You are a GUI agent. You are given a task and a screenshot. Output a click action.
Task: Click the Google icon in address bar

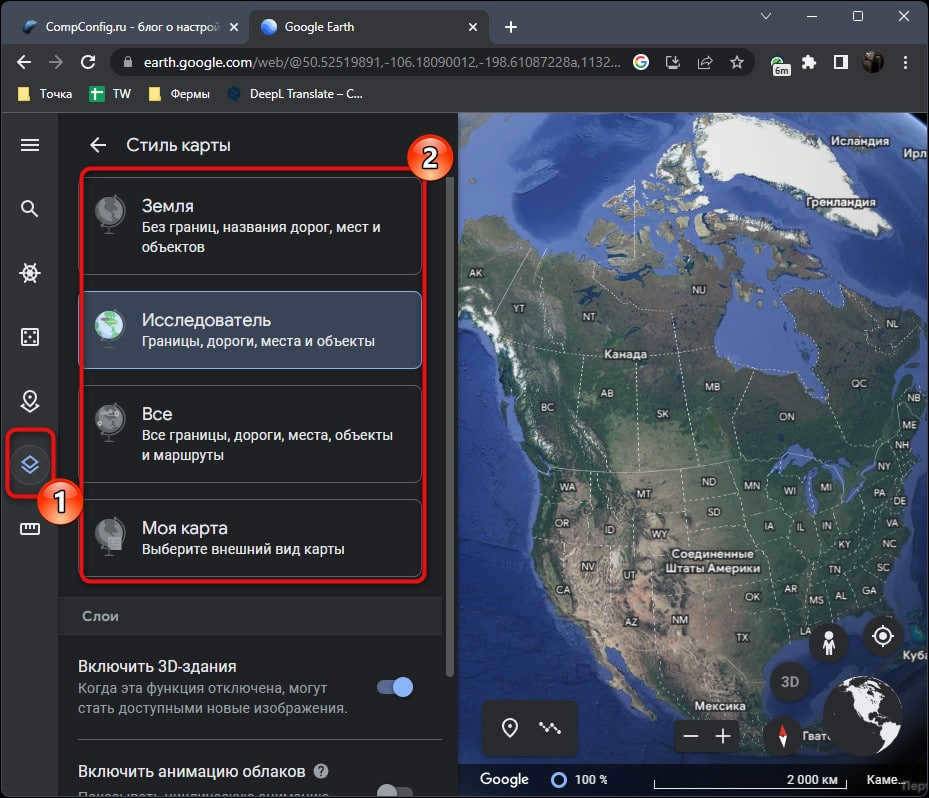640,62
